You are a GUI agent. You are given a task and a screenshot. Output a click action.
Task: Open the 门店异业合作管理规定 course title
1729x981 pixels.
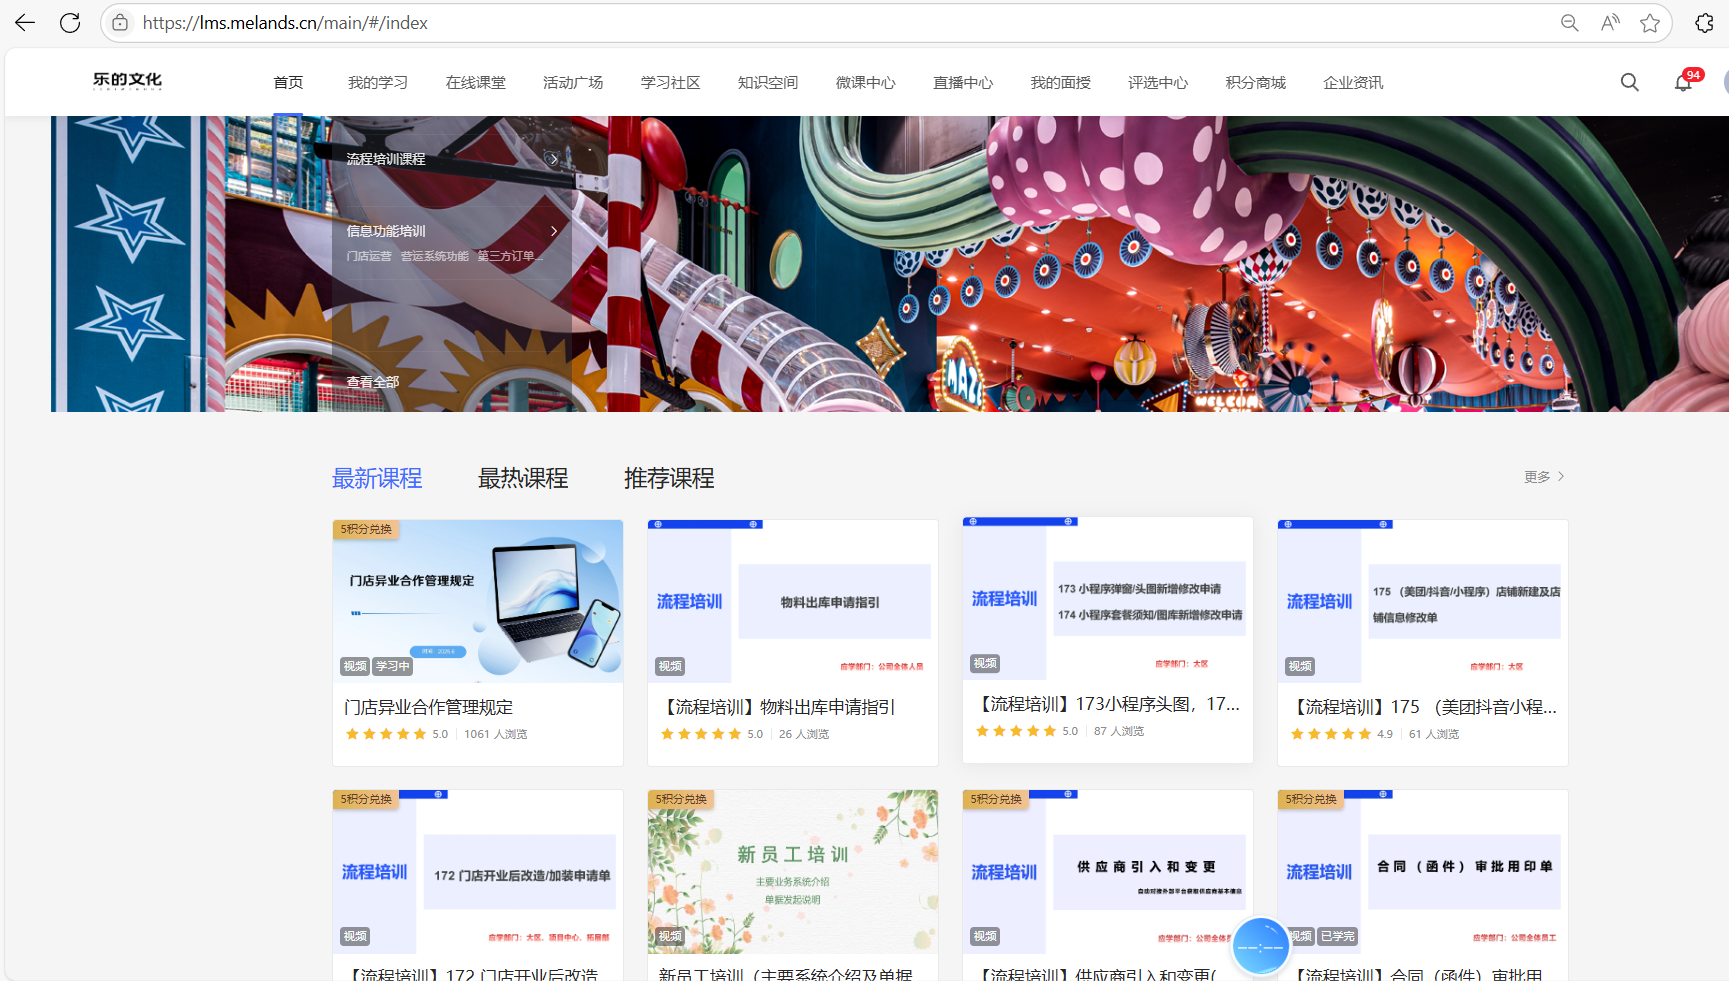(428, 707)
